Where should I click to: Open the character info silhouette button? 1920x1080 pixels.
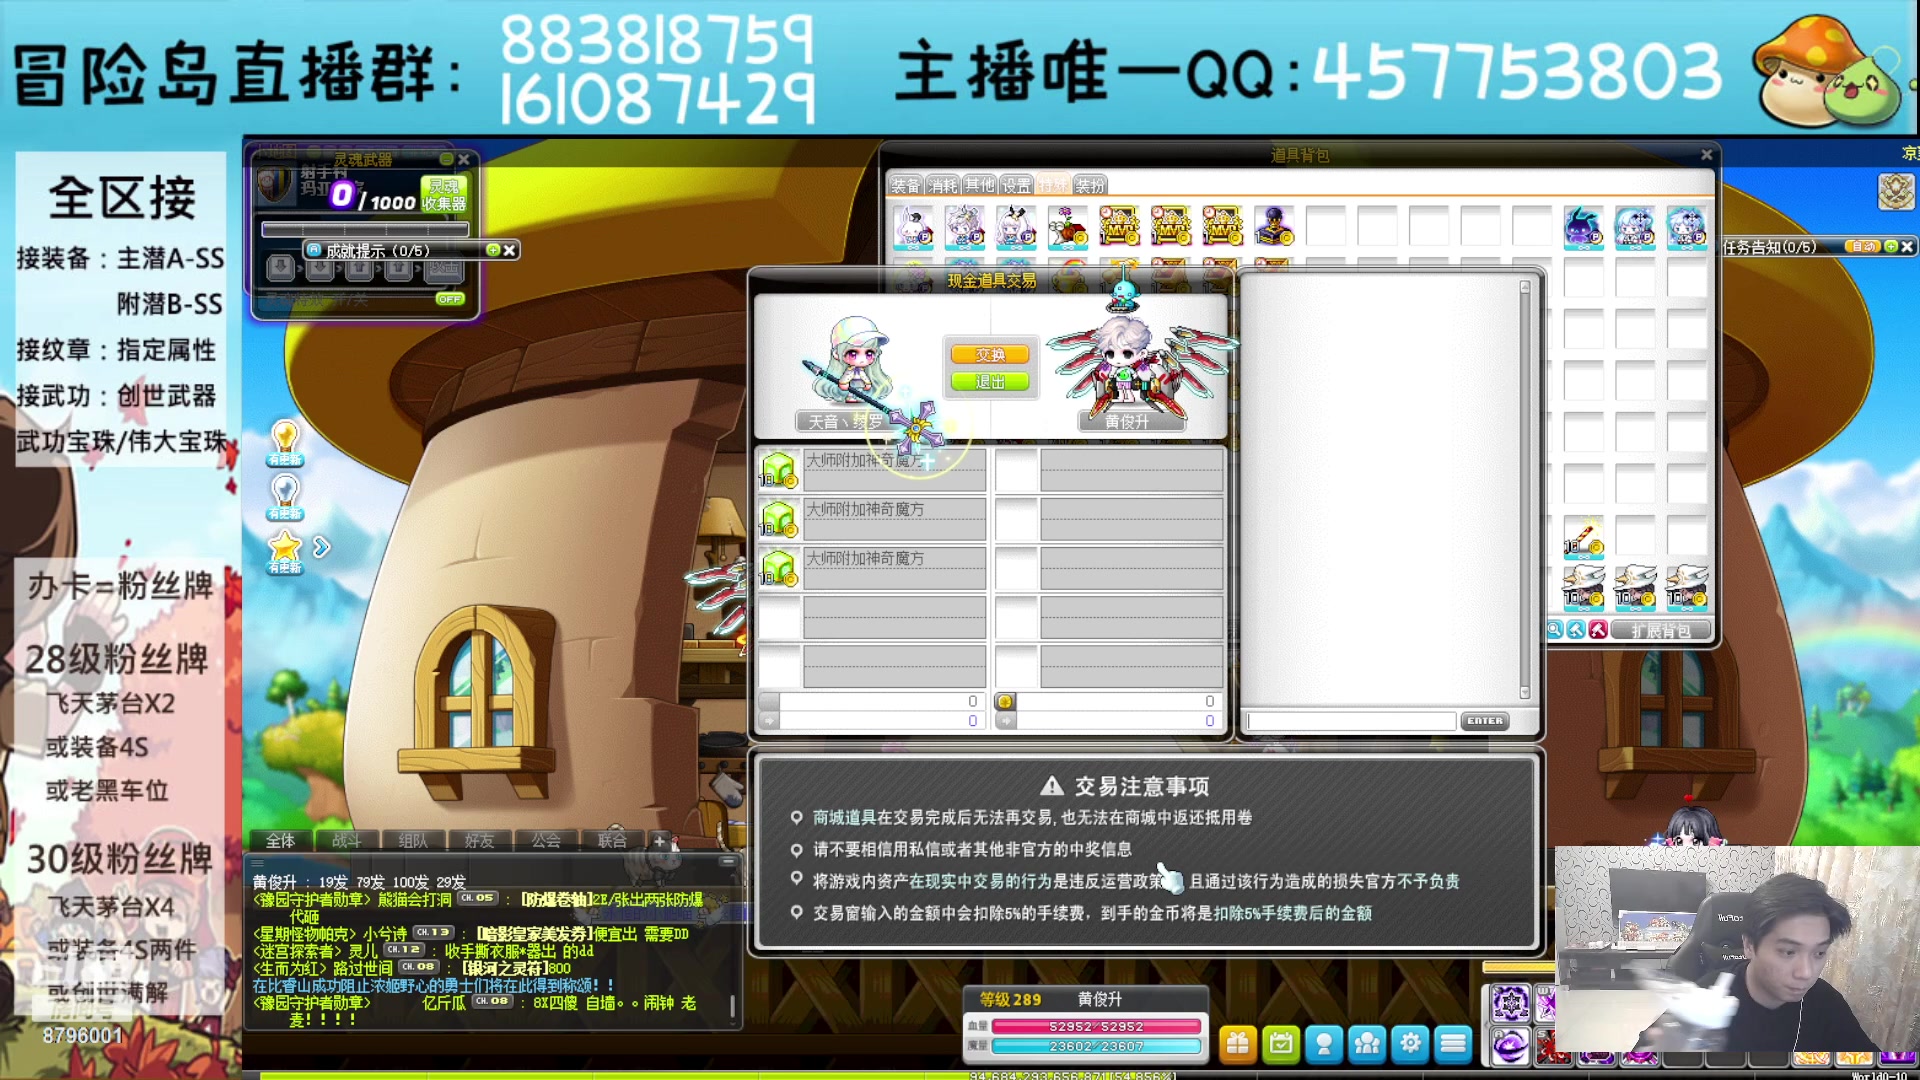(x=1324, y=1044)
